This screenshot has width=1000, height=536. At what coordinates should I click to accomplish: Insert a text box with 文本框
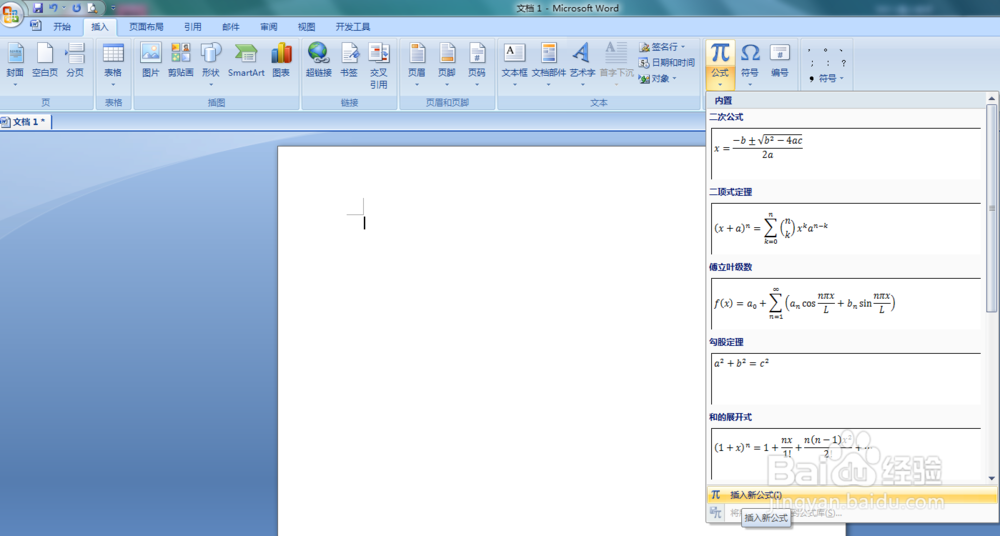tap(514, 65)
